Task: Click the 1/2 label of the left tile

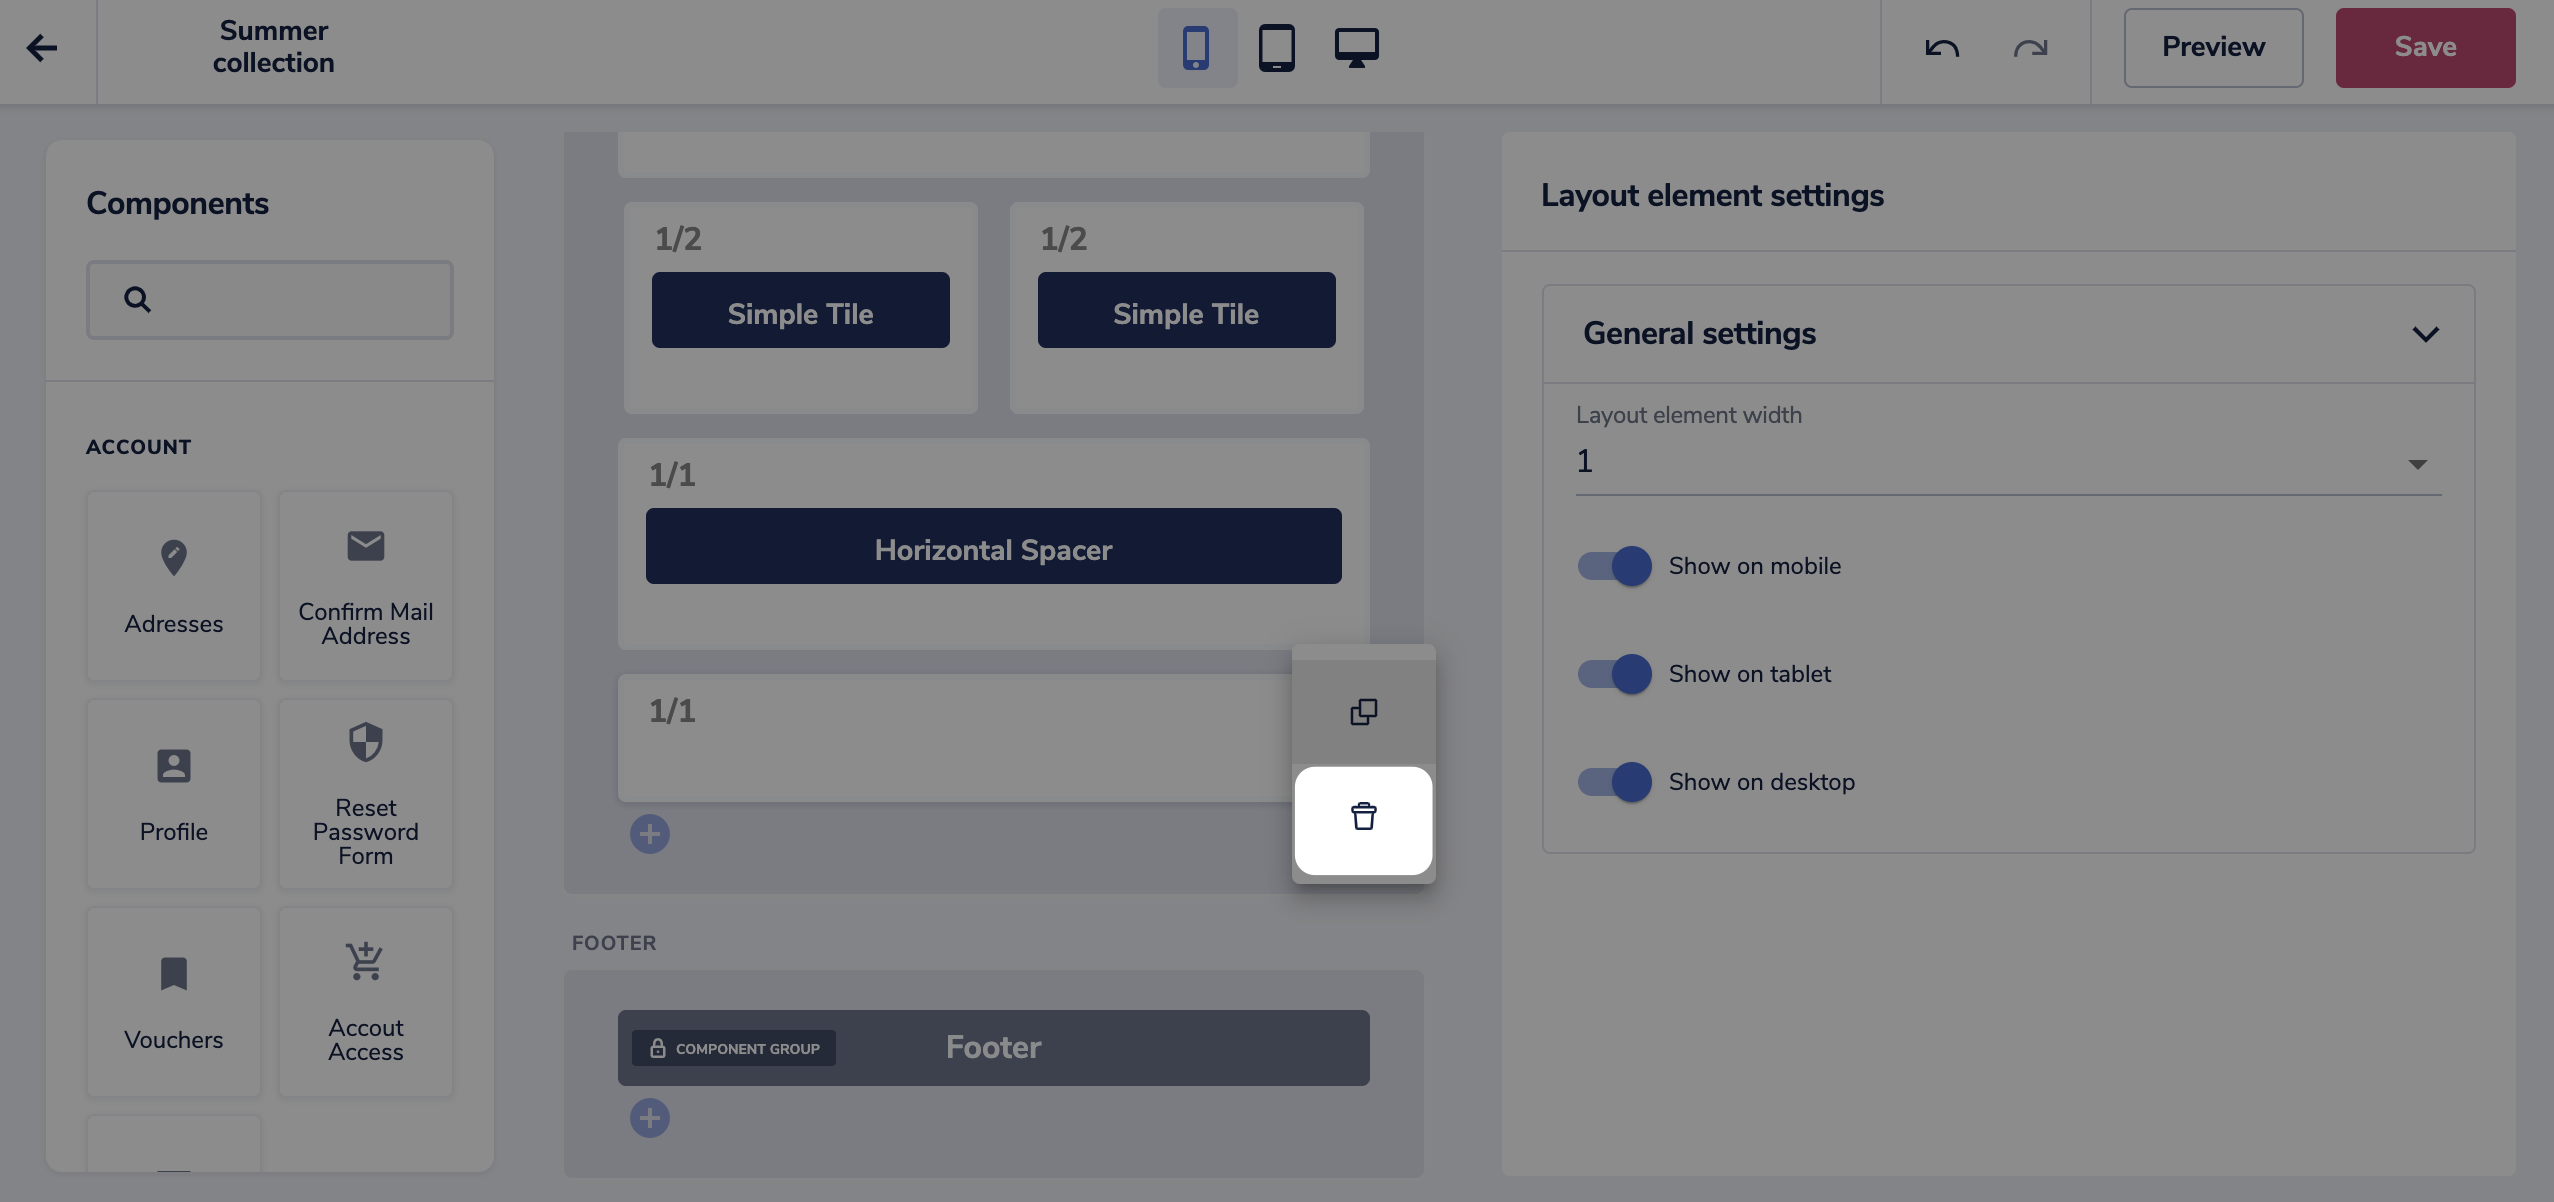Action: click(678, 239)
